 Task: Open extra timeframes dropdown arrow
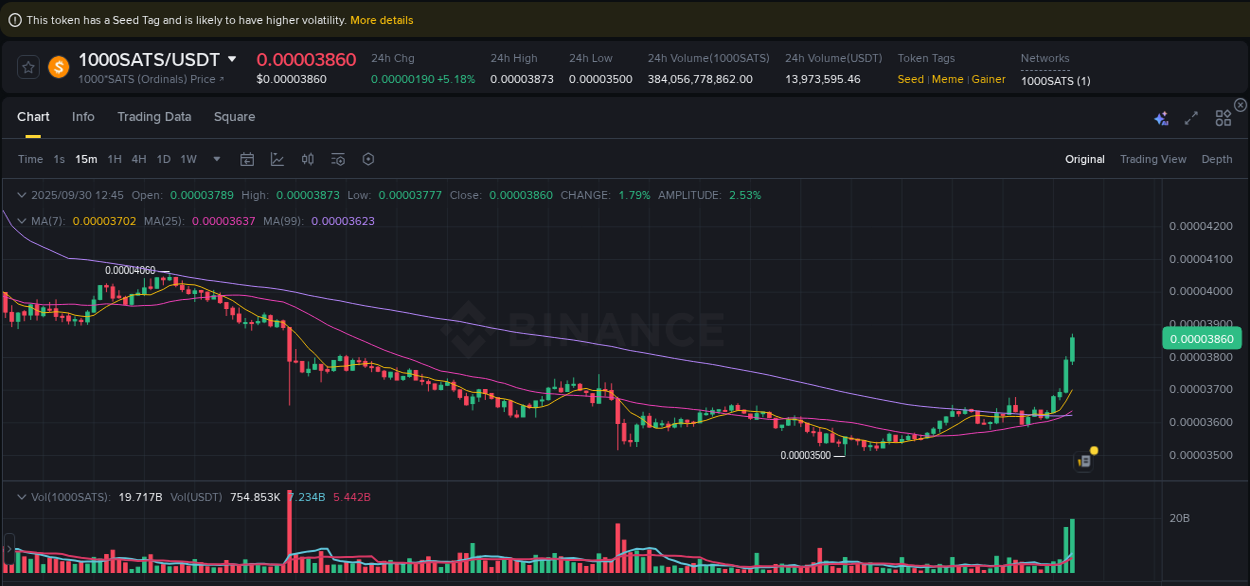[x=216, y=159]
